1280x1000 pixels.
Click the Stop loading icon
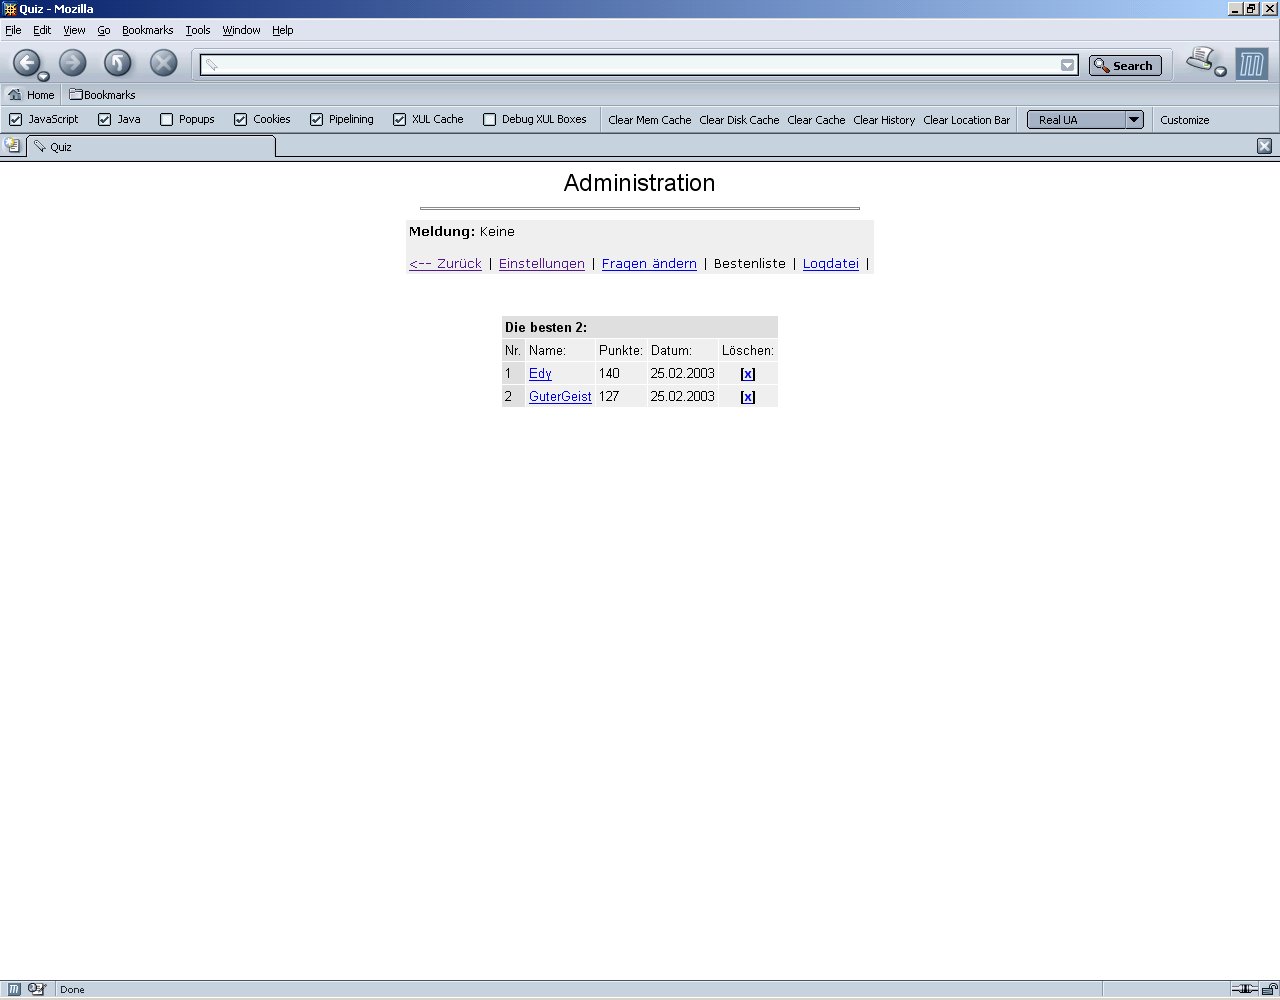click(x=163, y=63)
